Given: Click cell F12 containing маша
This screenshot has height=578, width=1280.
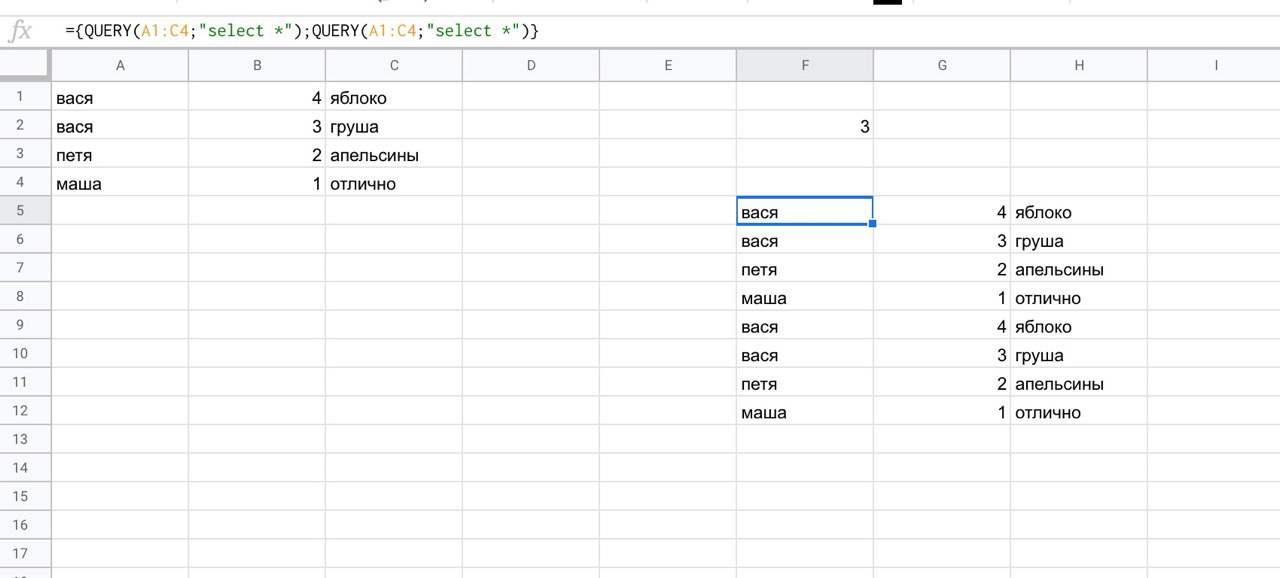Looking at the screenshot, I should coord(805,412).
